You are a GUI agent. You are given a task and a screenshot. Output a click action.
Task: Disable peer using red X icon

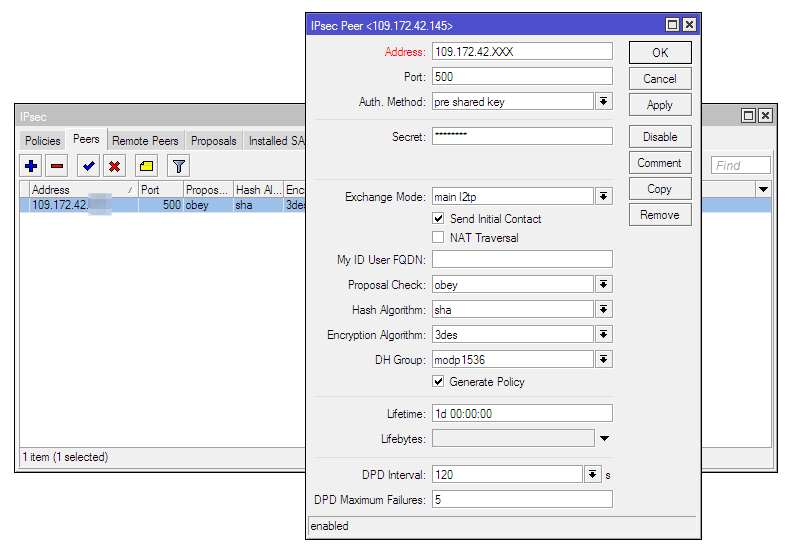(x=115, y=166)
